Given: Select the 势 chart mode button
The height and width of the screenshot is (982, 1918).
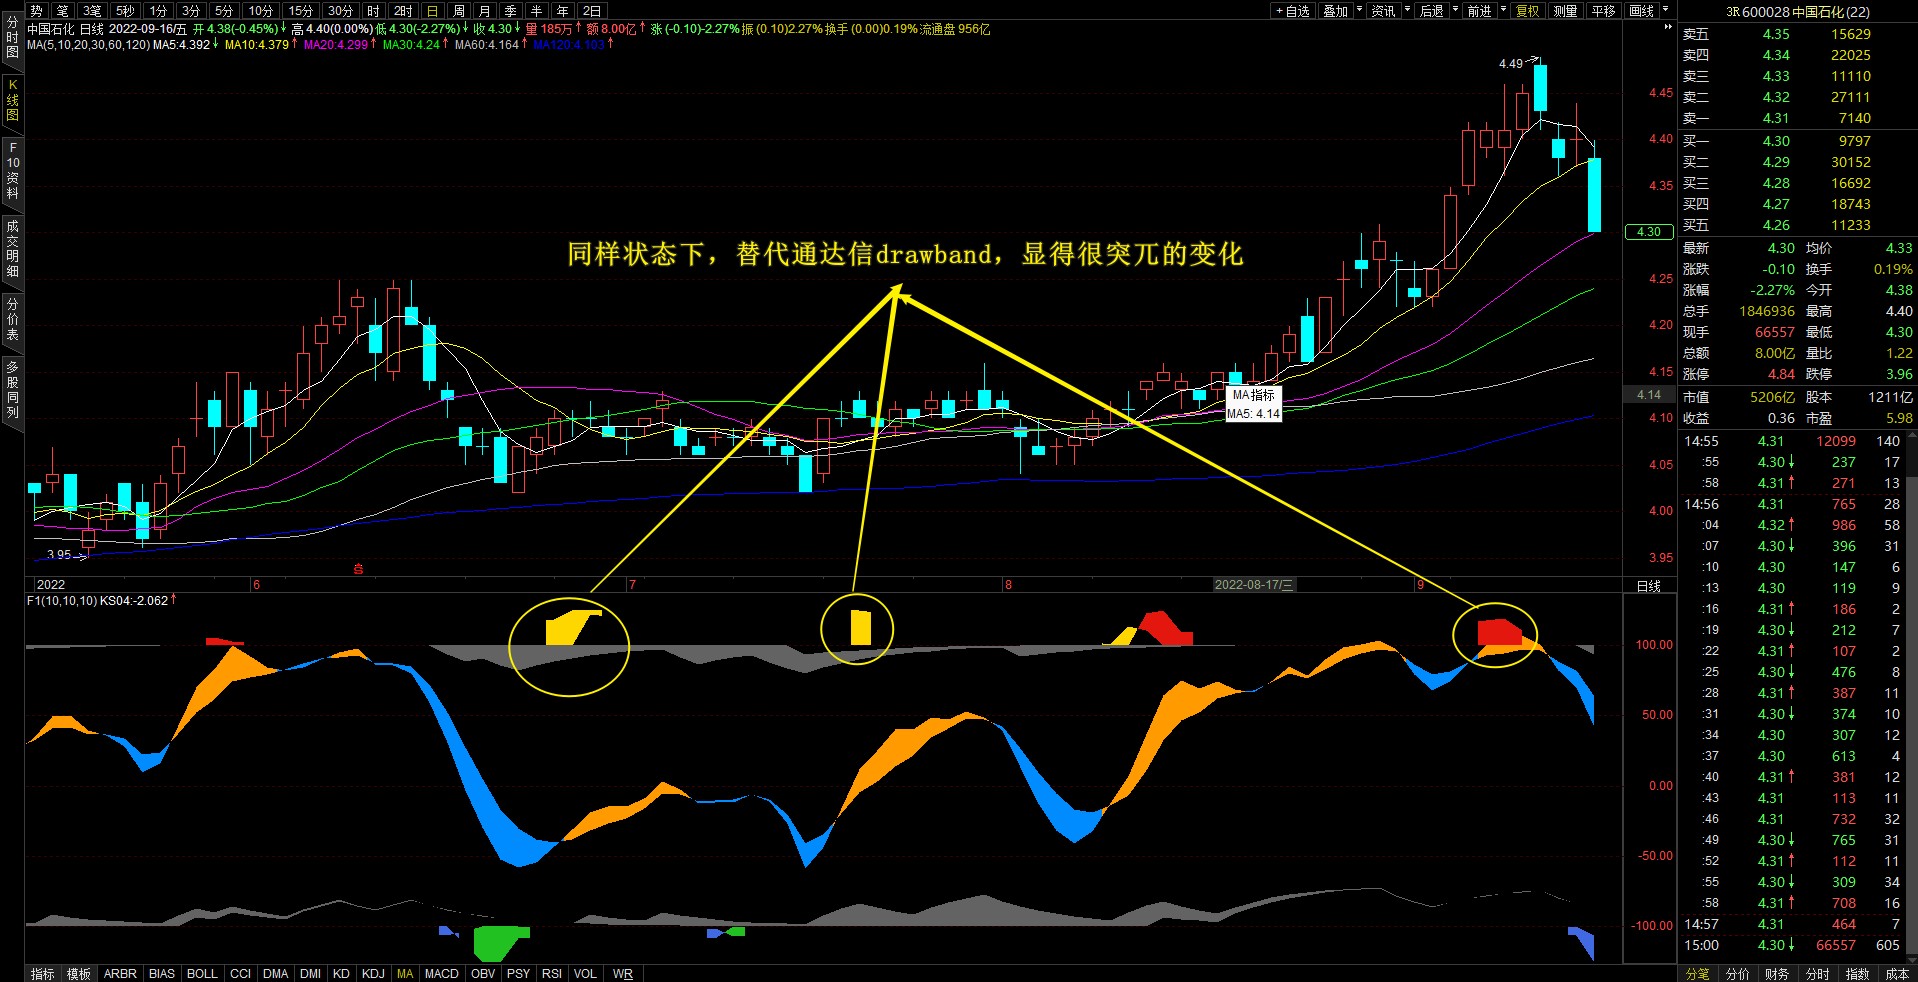Looking at the screenshot, I should click(37, 11).
